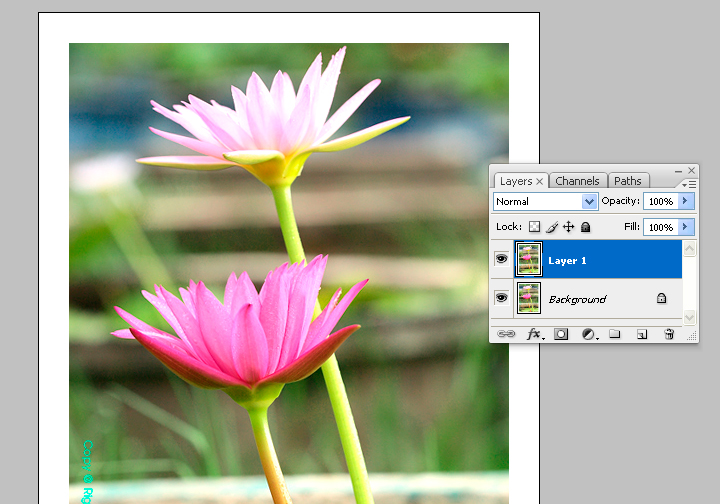
Task: Open the Normal blend mode dropdown
Action: 546,202
